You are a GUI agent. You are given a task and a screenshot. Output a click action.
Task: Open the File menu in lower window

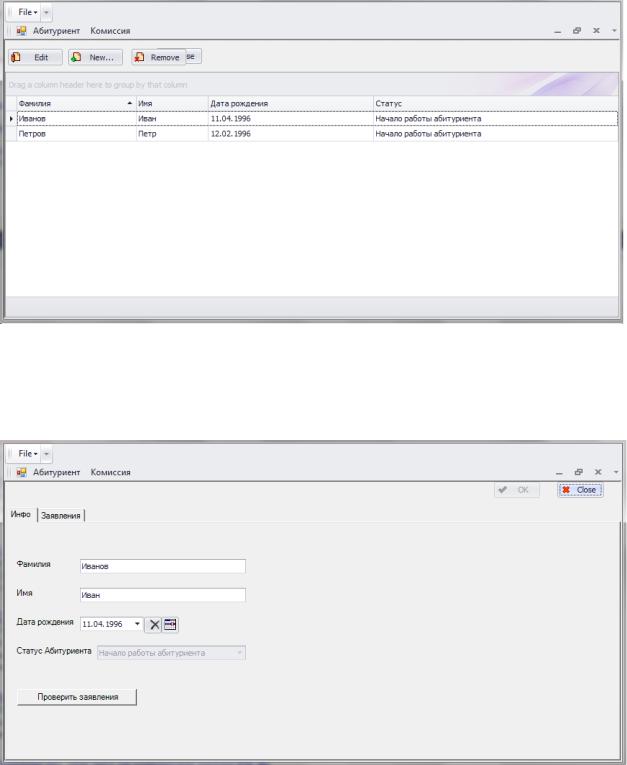coord(27,454)
